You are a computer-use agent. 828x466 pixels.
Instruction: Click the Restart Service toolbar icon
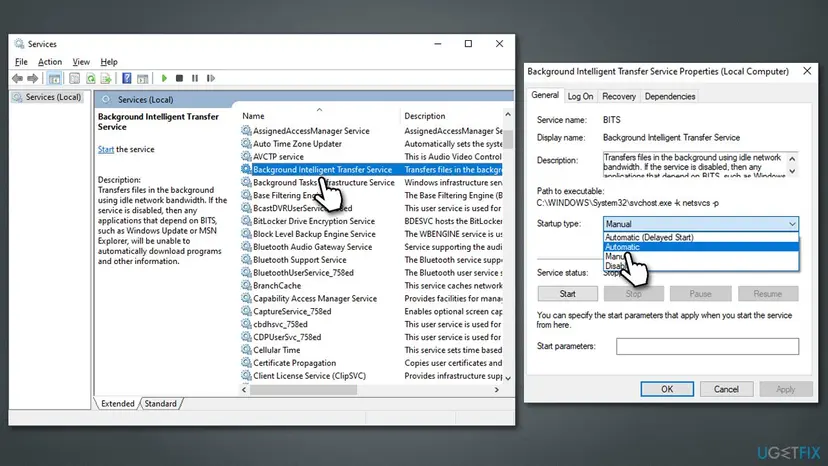click(211, 78)
